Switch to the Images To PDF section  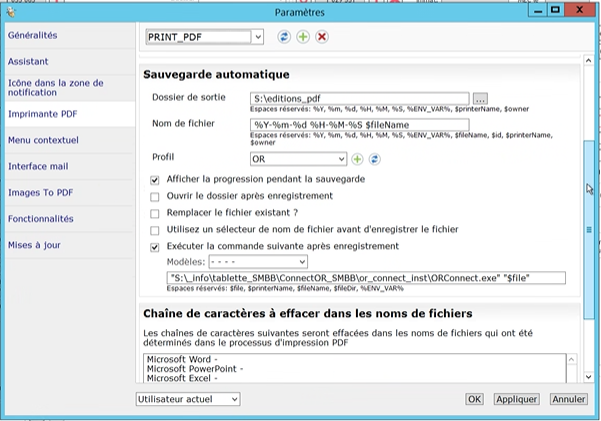(42, 192)
